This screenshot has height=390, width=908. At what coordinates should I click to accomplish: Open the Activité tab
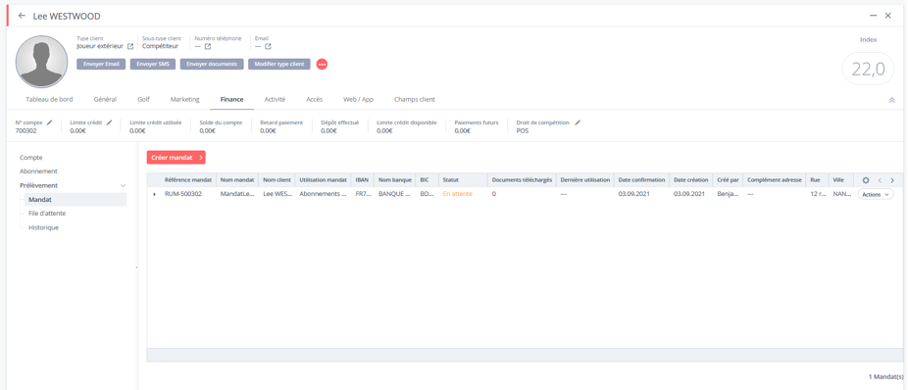(x=274, y=100)
